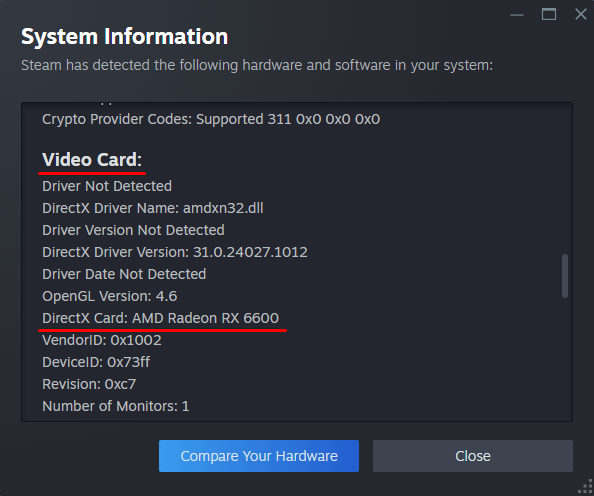The image size is (594, 496).
Task: Click the resize grip in the window corner
Action: (586, 488)
